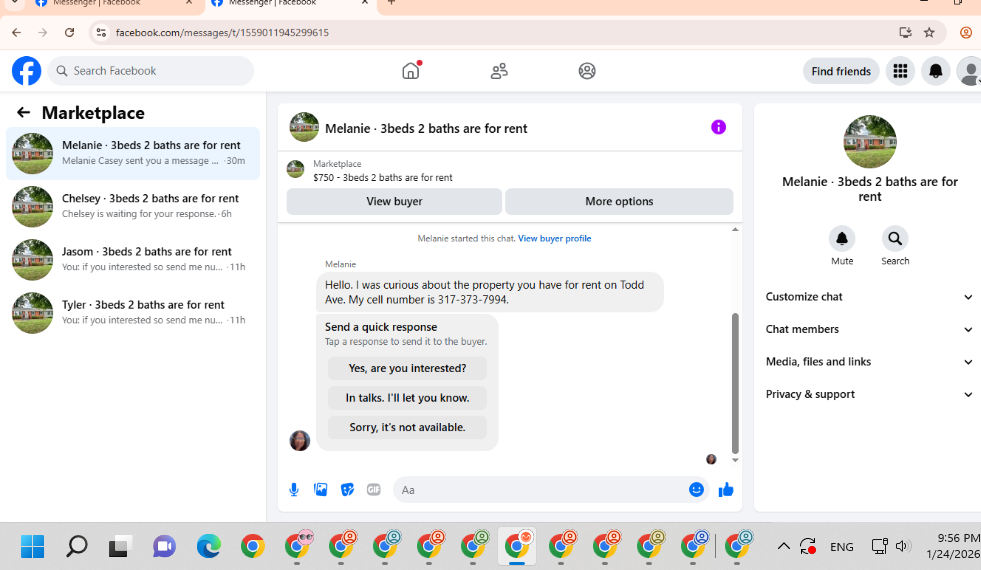Open Facebook home via logo

(26, 71)
